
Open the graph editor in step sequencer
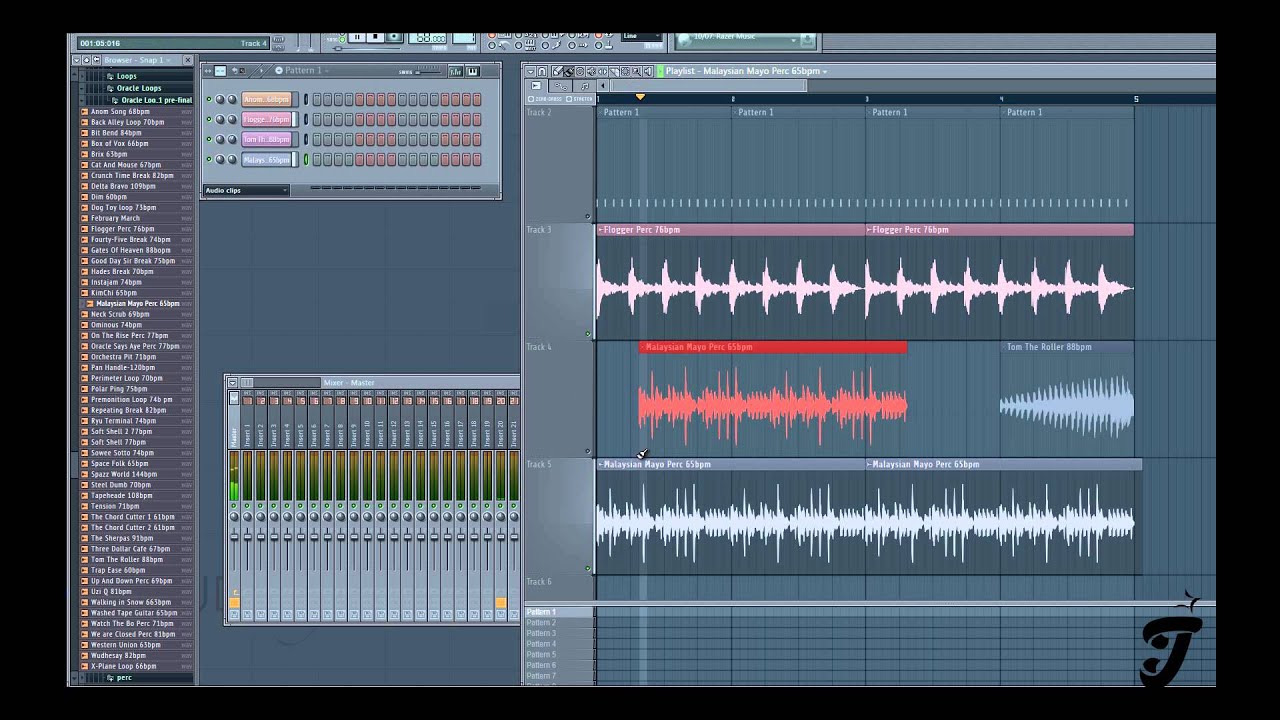pos(455,71)
